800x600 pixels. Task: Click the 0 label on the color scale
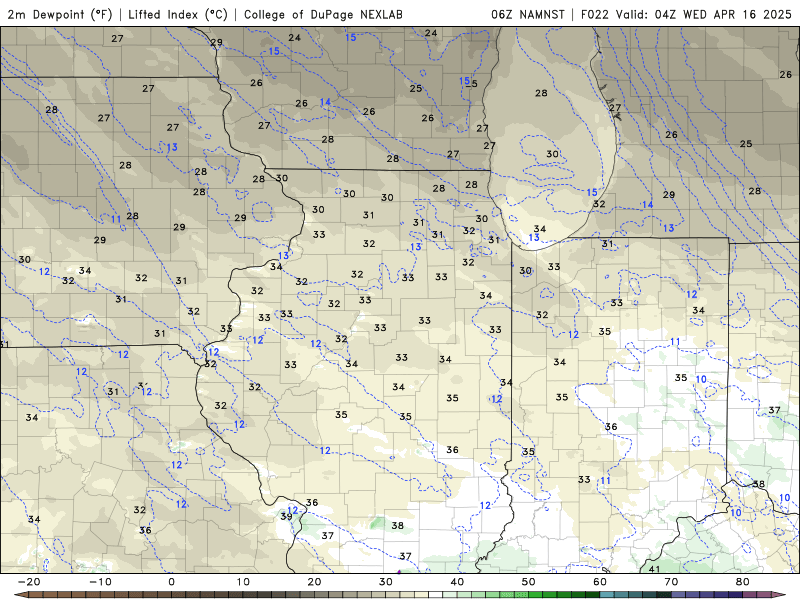171,582
